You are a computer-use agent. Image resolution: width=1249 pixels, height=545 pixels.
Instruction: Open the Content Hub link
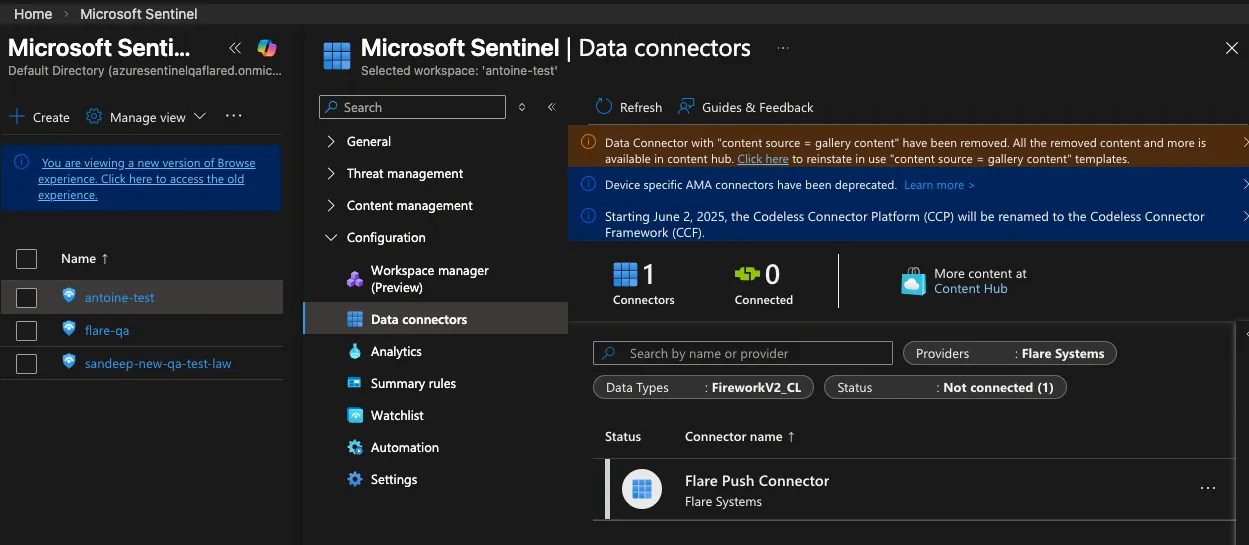(x=970, y=289)
